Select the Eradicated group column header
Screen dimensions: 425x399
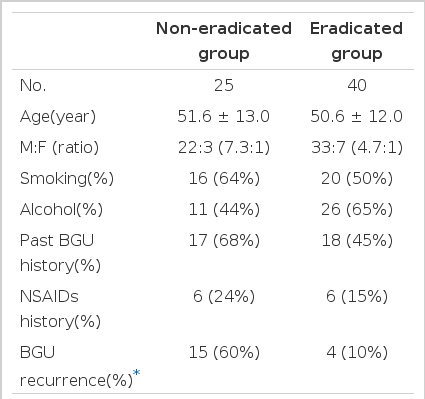tap(356, 41)
